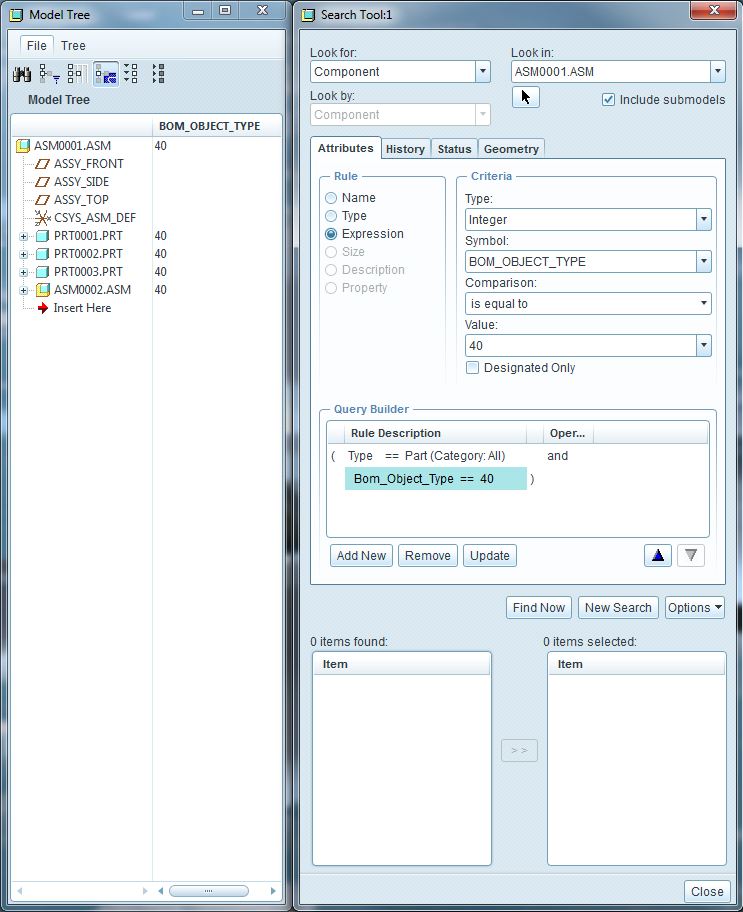The height and width of the screenshot is (912, 743).
Task: Switch to the Geometry tab
Action: coord(511,149)
